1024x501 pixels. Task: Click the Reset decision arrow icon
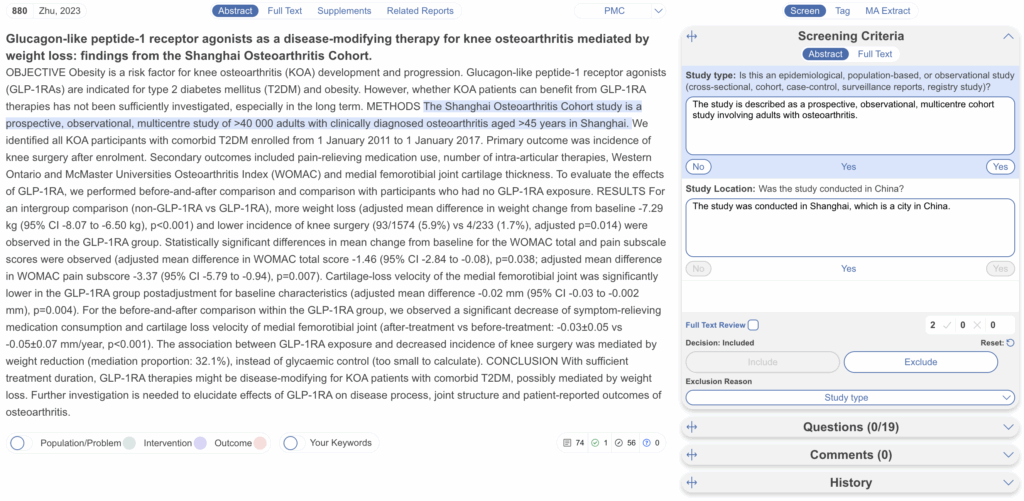point(1010,343)
